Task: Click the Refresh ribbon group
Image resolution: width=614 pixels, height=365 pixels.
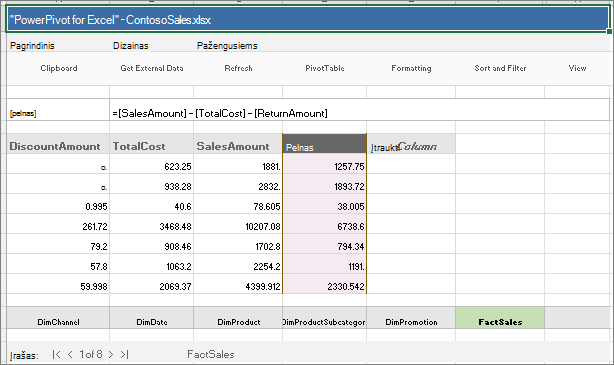Action: pyautogui.click(x=238, y=68)
